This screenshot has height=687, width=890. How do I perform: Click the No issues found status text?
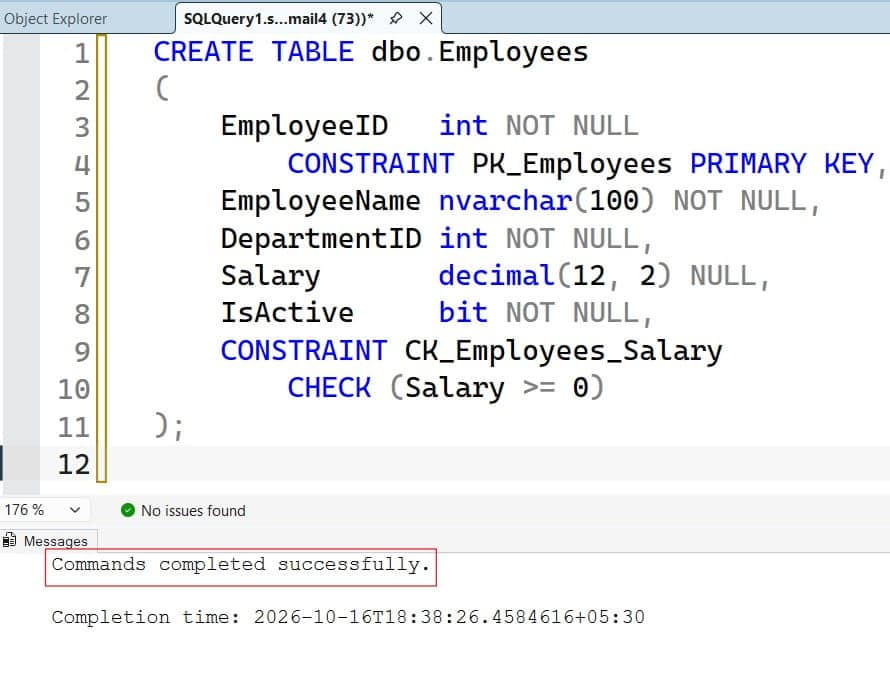(x=193, y=510)
